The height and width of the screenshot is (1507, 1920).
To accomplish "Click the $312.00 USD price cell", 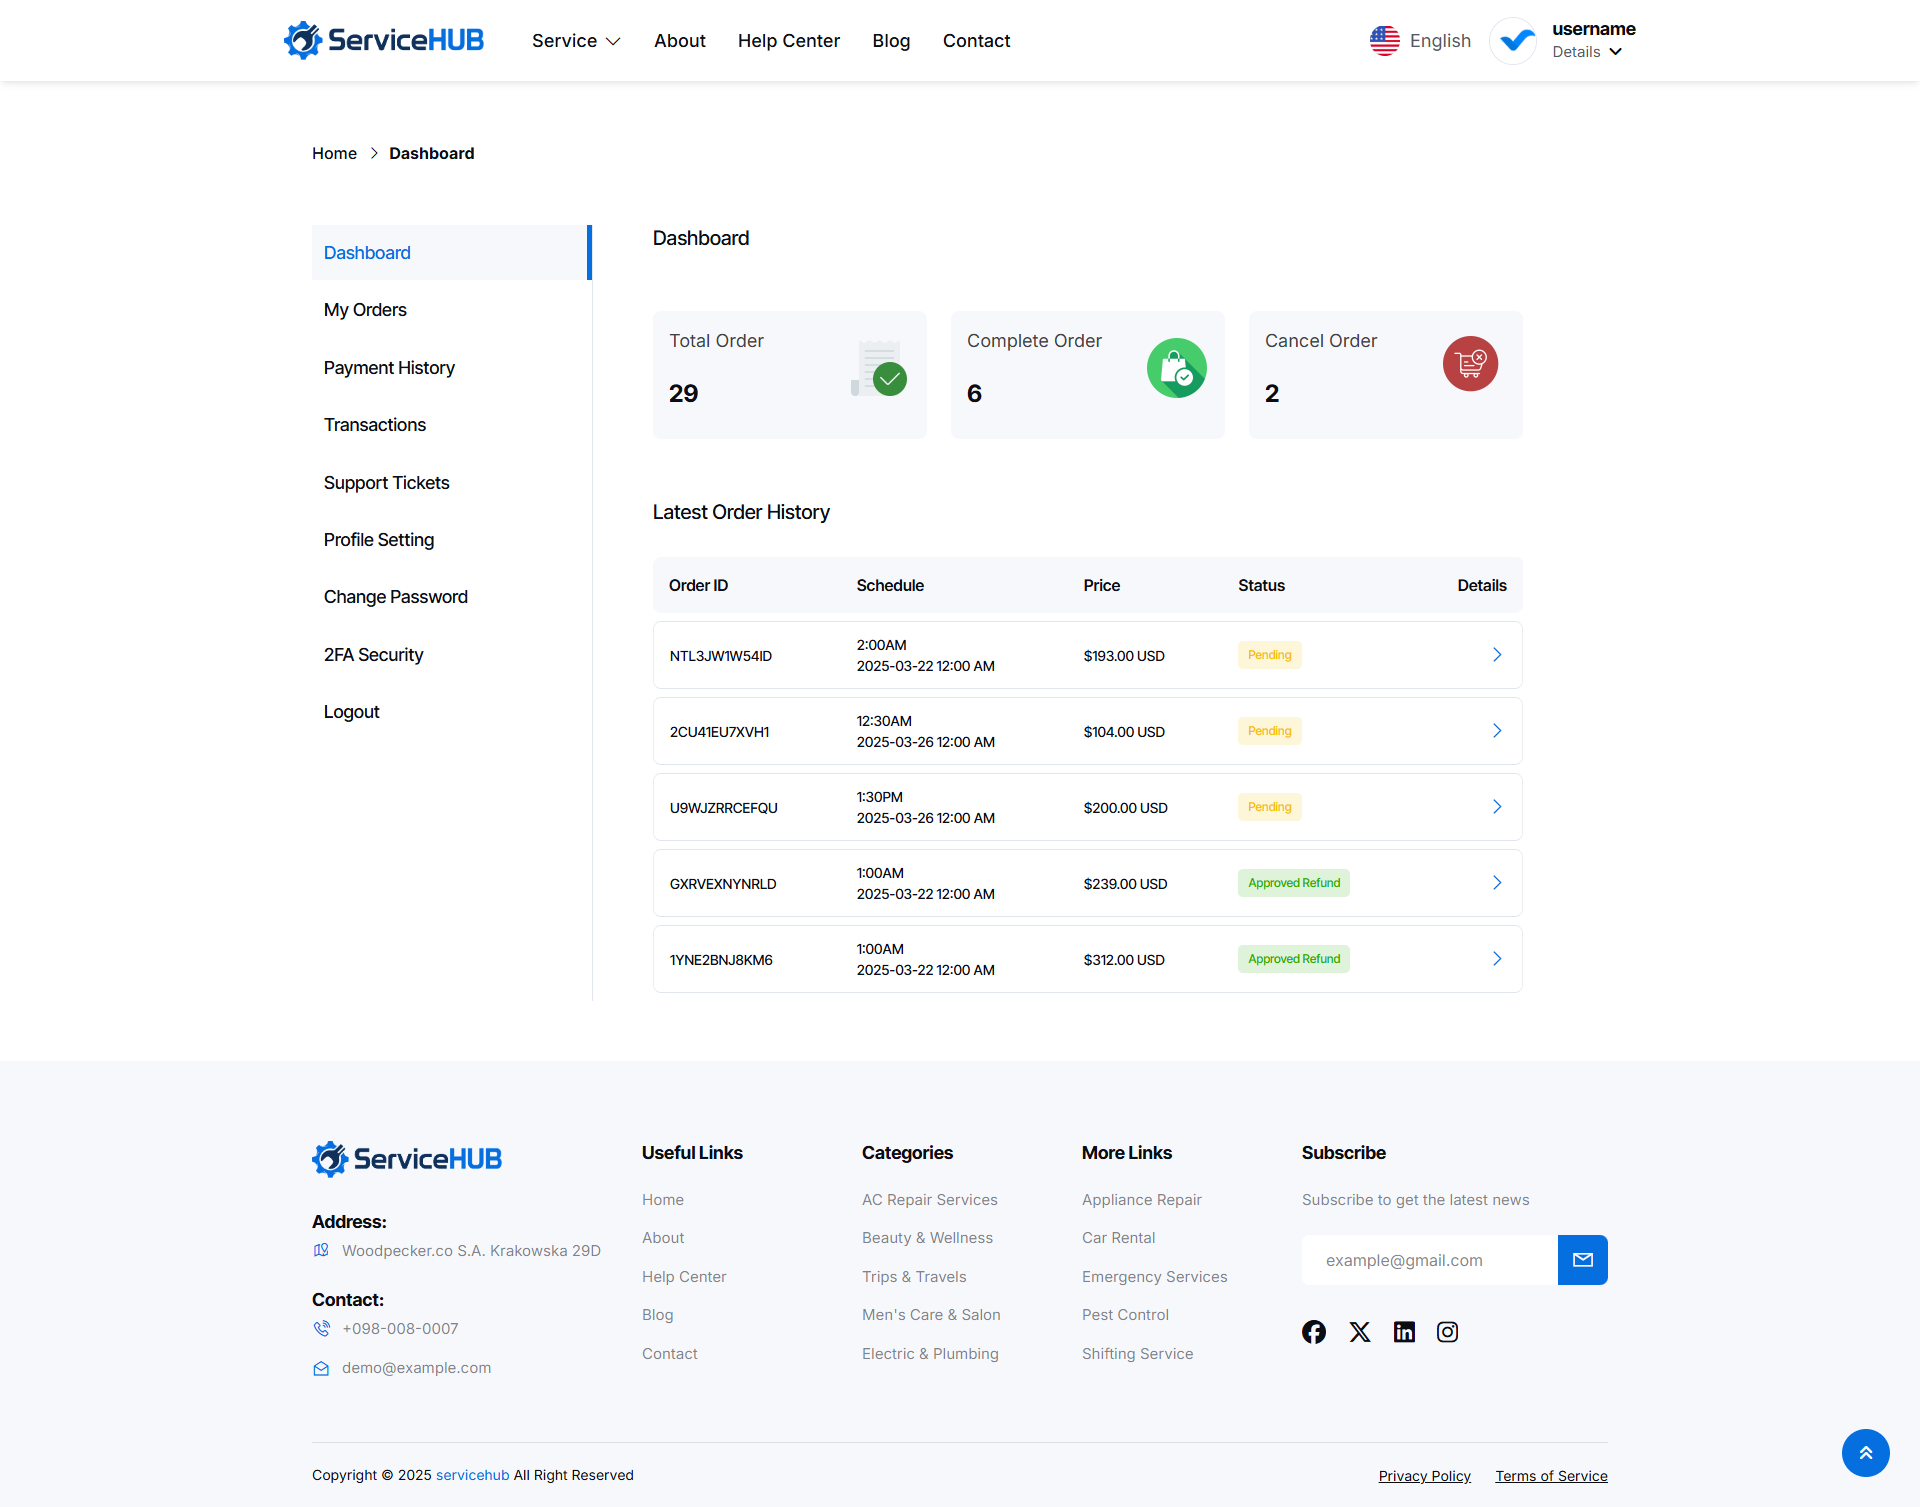I will [x=1124, y=960].
